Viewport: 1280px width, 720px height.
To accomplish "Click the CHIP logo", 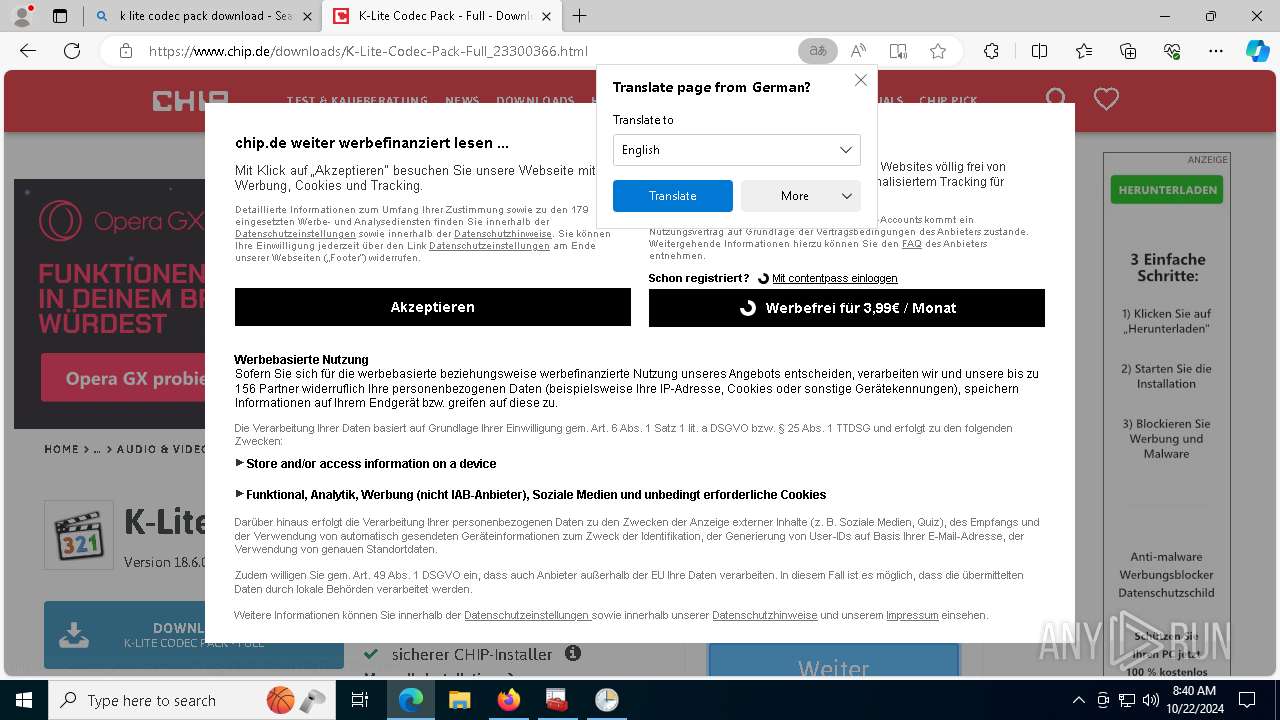I will pyautogui.click(x=190, y=100).
